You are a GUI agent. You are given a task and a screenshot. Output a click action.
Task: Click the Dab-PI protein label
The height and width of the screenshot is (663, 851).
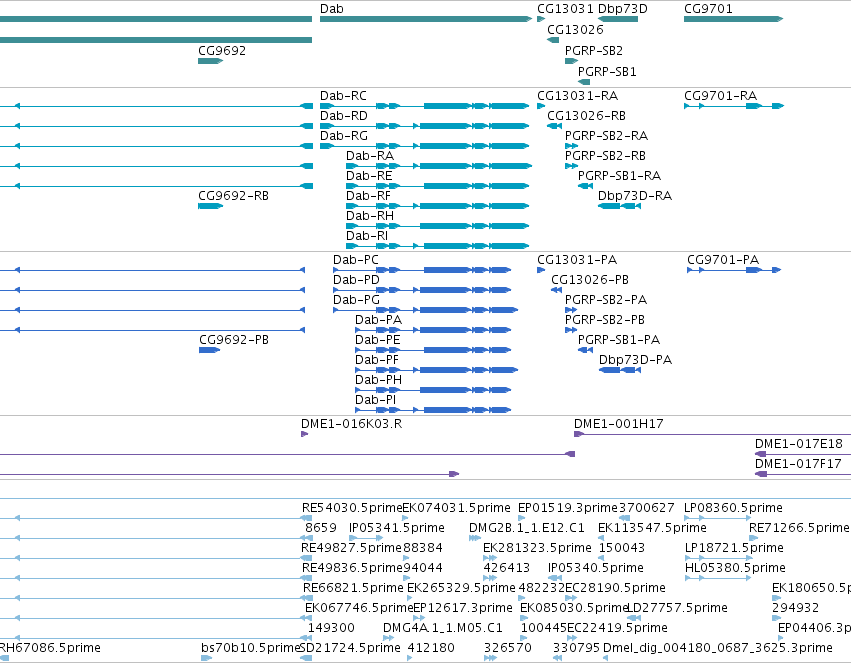pos(376,400)
